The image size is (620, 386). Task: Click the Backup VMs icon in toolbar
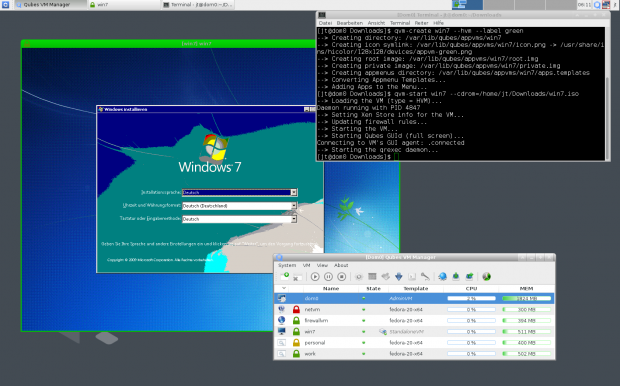coord(456,276)
